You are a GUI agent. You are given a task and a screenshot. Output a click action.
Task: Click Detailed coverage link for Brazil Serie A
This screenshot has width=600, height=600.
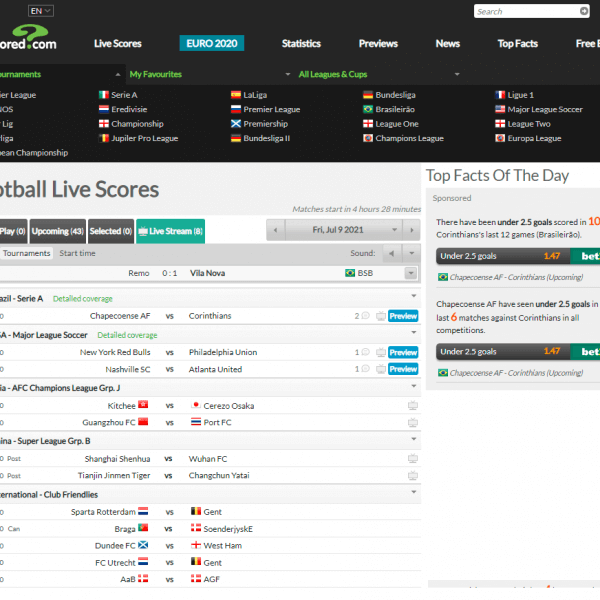pos(83,299)
